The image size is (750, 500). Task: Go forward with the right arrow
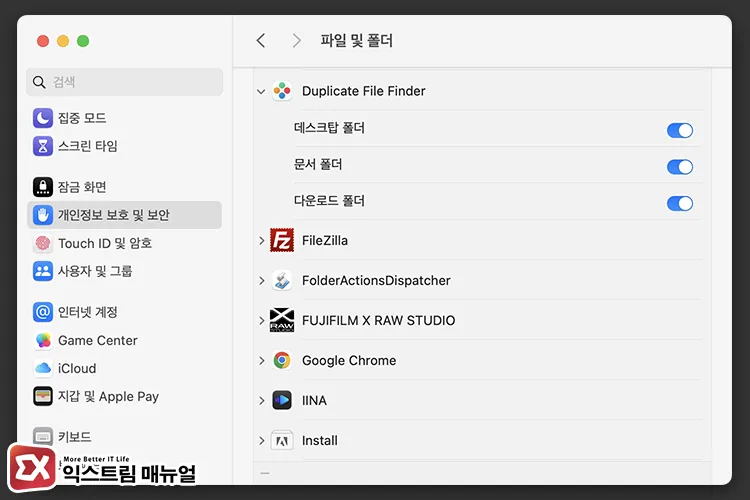297,41
